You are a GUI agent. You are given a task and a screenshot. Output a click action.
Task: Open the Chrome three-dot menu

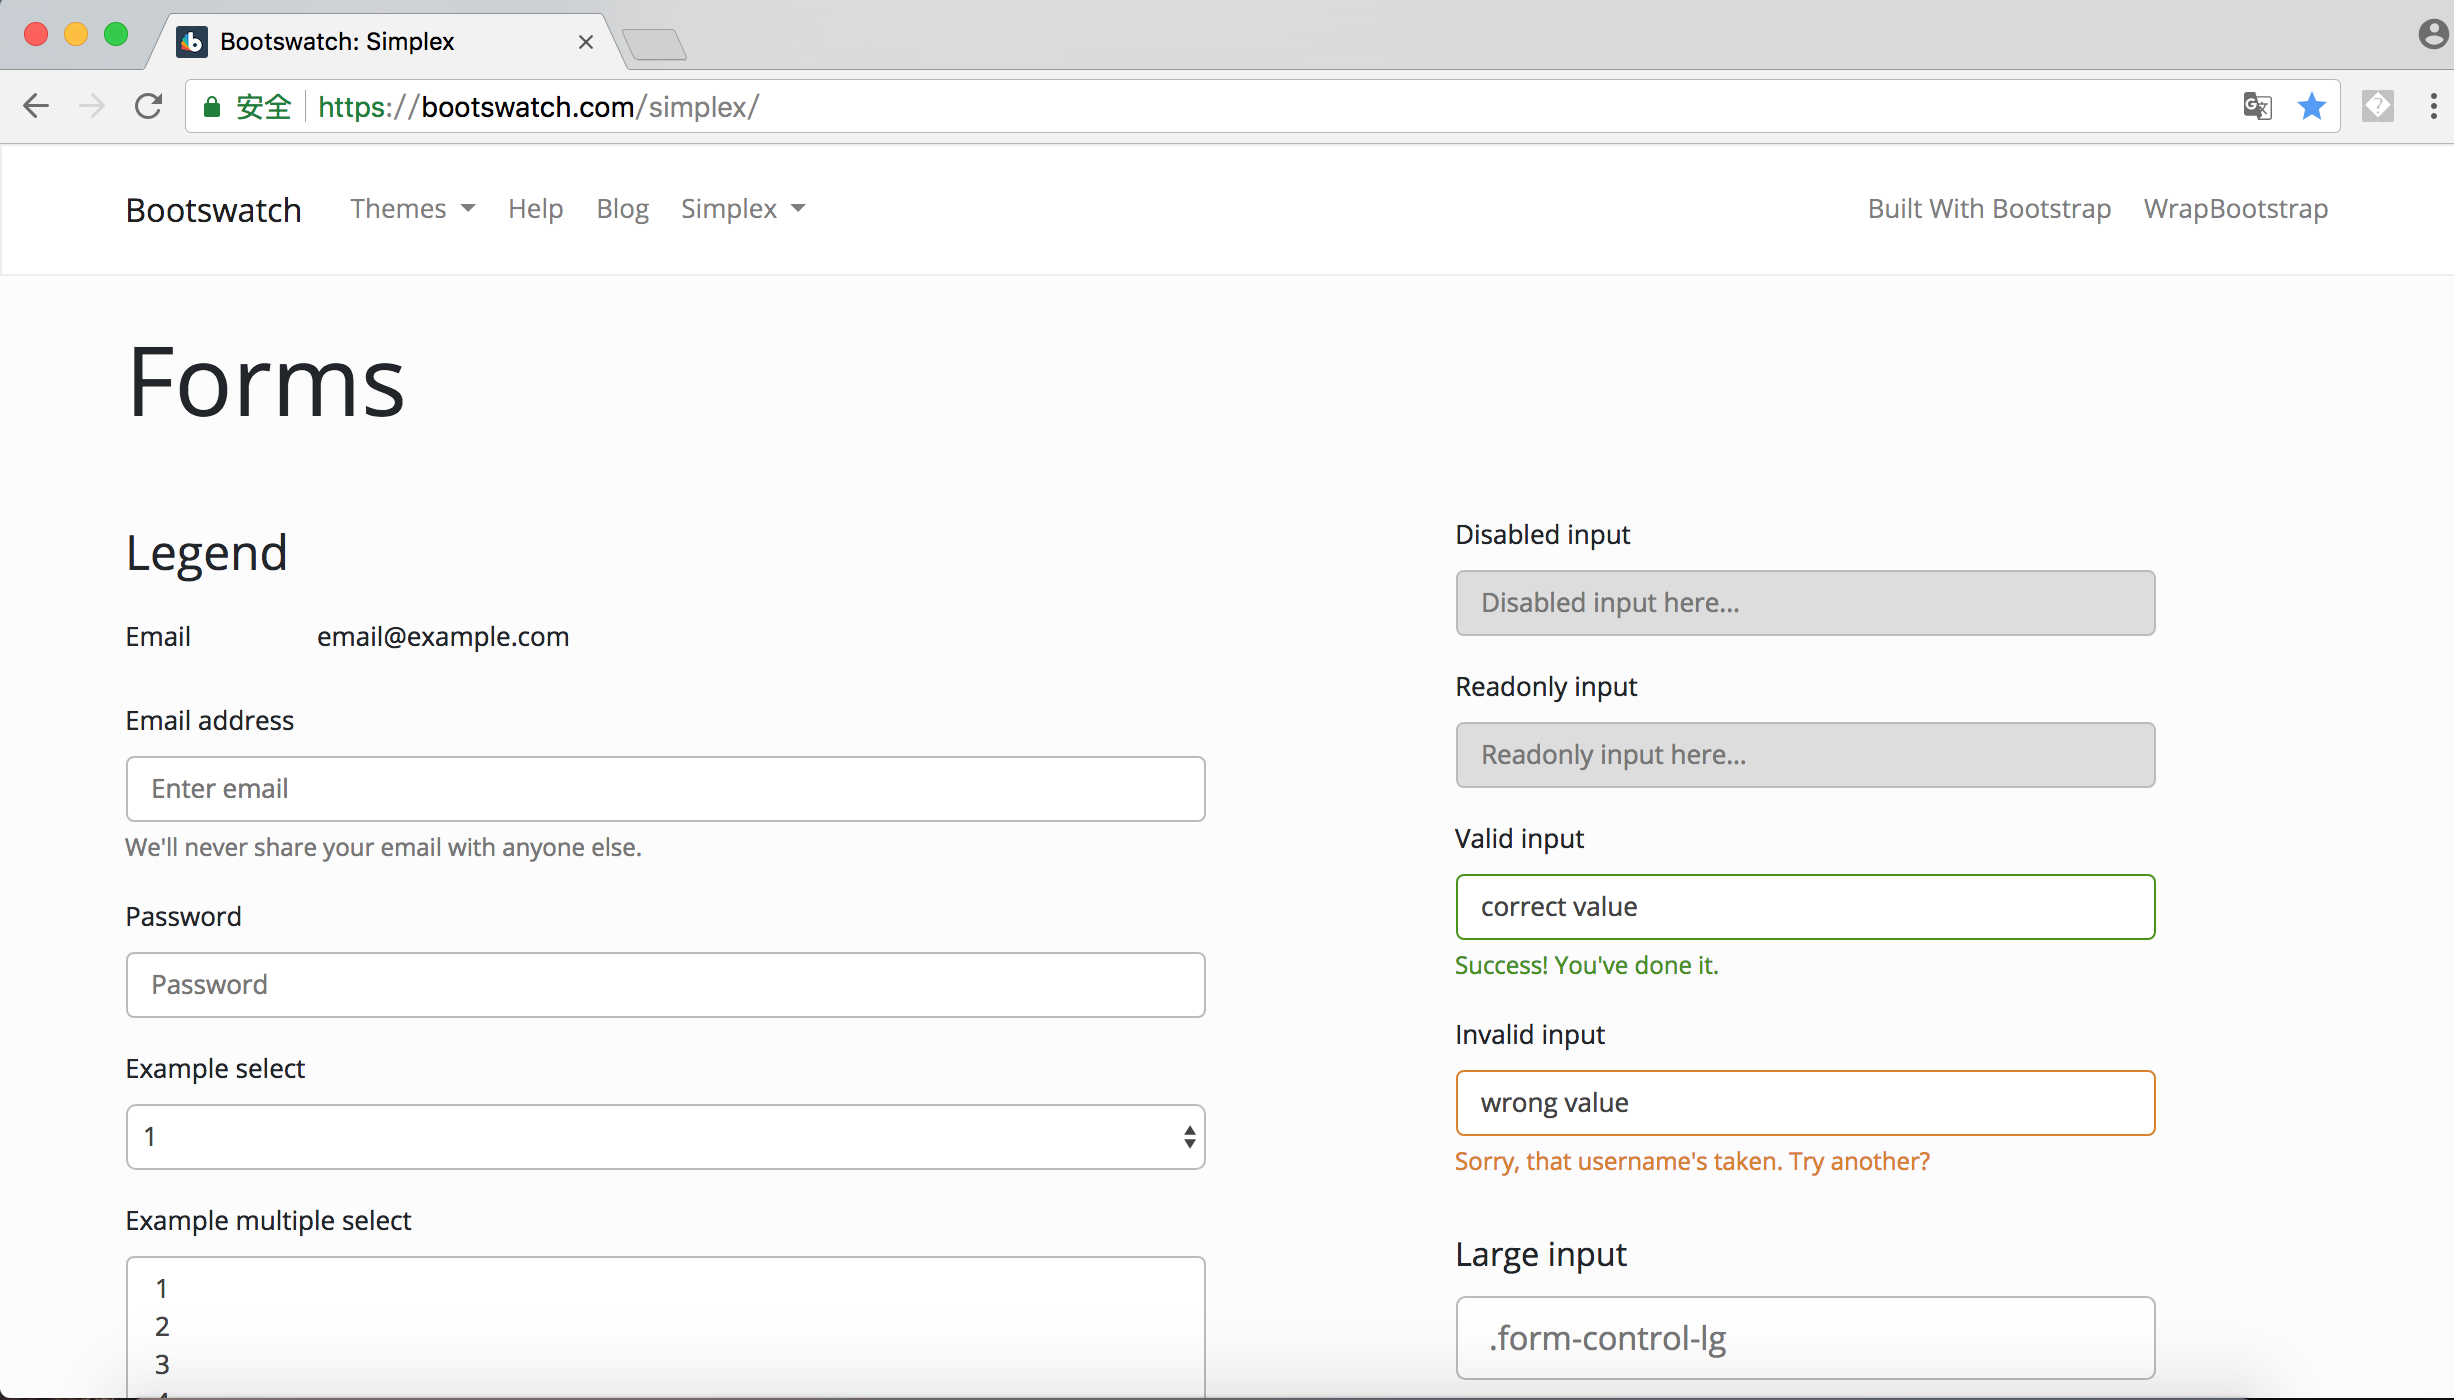pyautogui.click(x=2433, y=106)
